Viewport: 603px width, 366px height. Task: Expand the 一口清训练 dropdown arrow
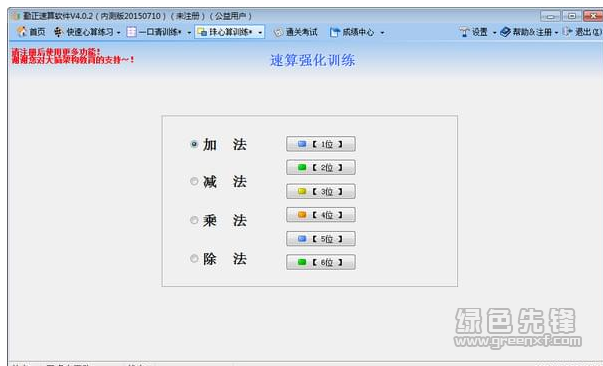tap(189, 33)
